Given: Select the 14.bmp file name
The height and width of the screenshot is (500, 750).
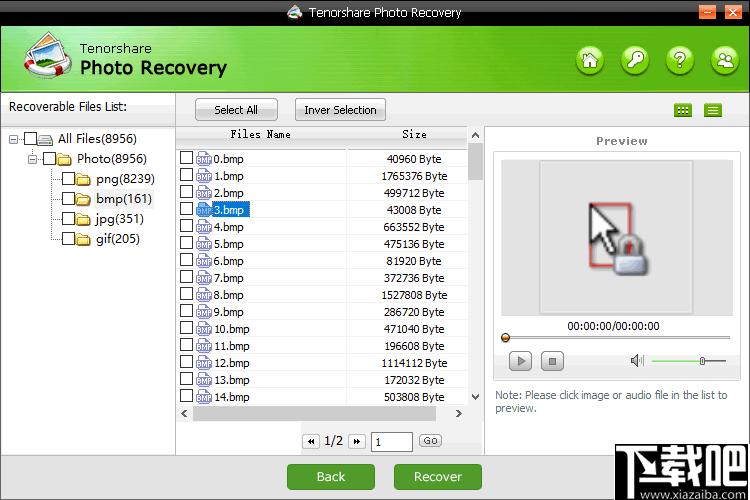Looking at the screenshot, I should (232, 397).
